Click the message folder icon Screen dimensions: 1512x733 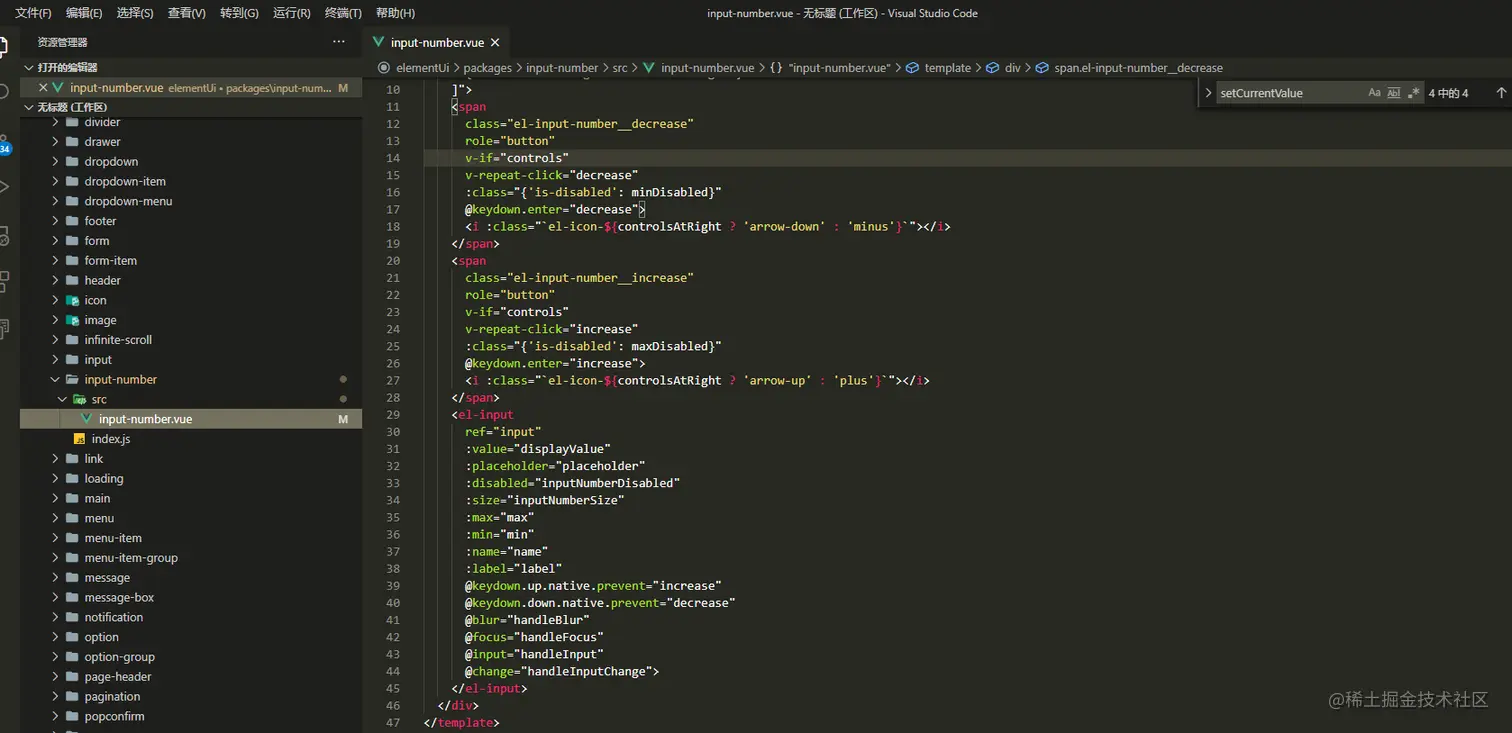(x=72, y=578)
